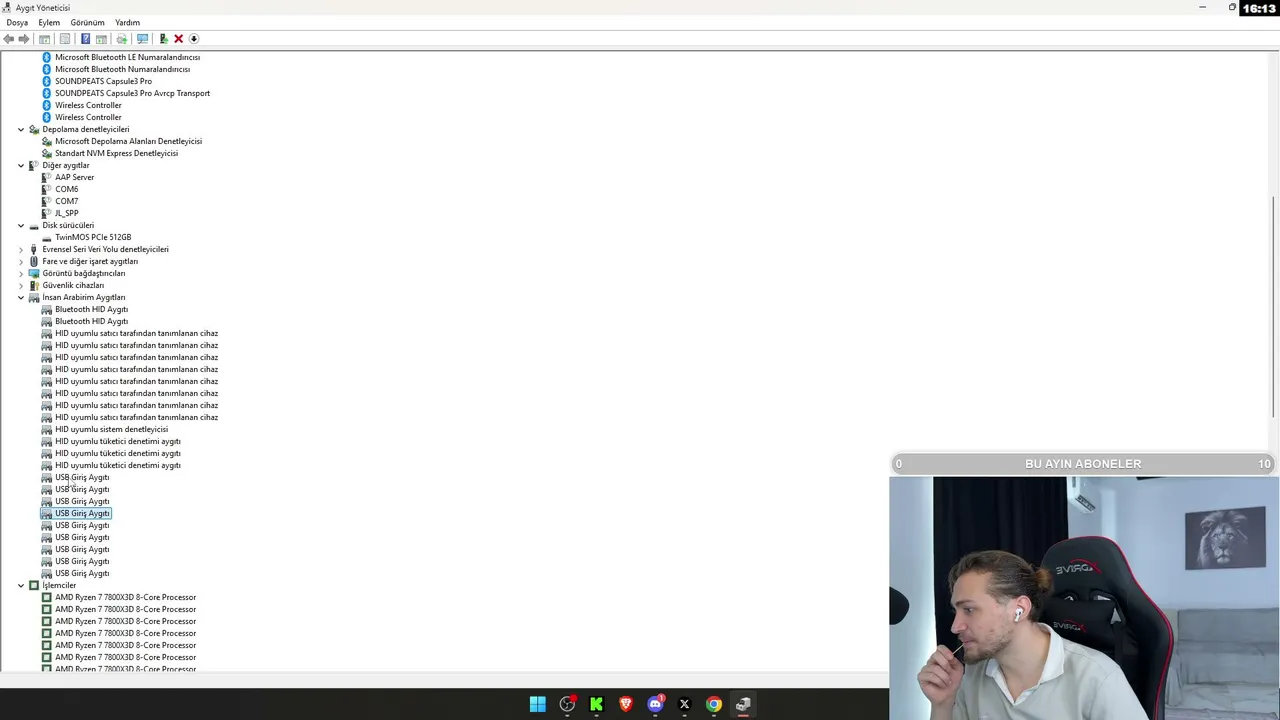Collapse the Disk sürücüleri category arrow
This screenshot has height=720, width=1280.
[x=21, y=225]
